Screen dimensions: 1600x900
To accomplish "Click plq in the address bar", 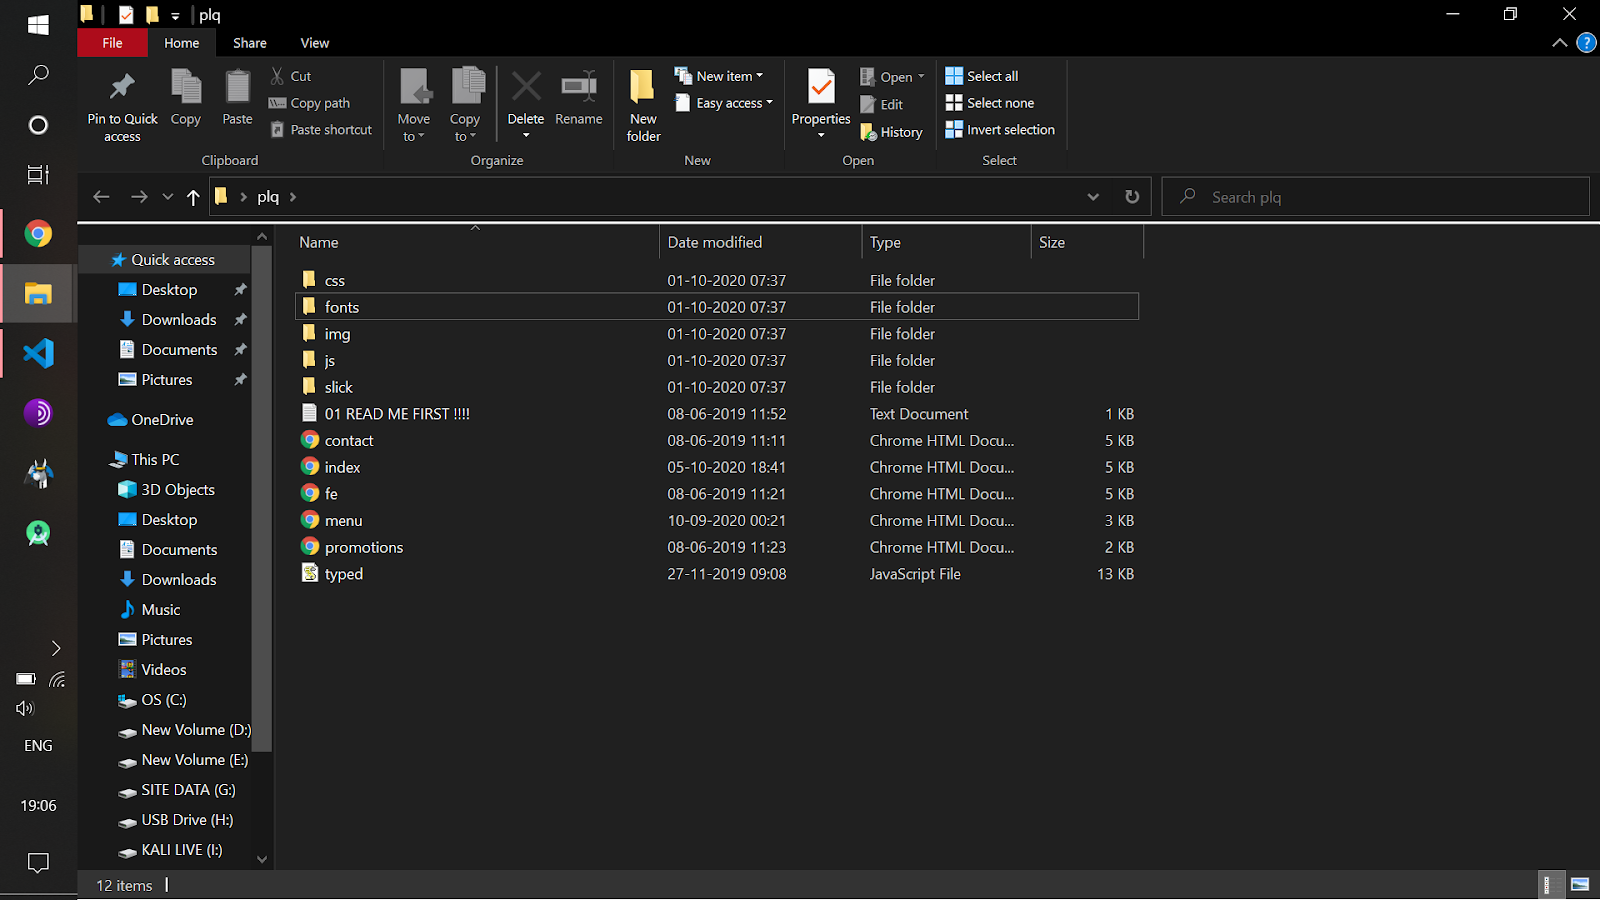I will [268, 197].
